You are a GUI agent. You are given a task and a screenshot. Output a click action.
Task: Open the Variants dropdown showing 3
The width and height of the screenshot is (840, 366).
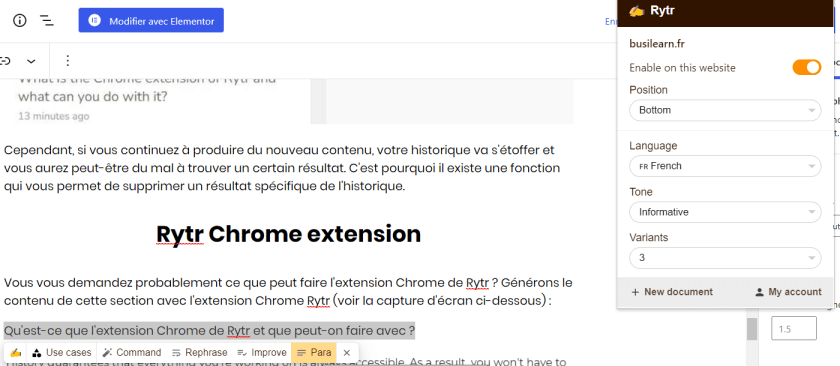tap(725, 258)
